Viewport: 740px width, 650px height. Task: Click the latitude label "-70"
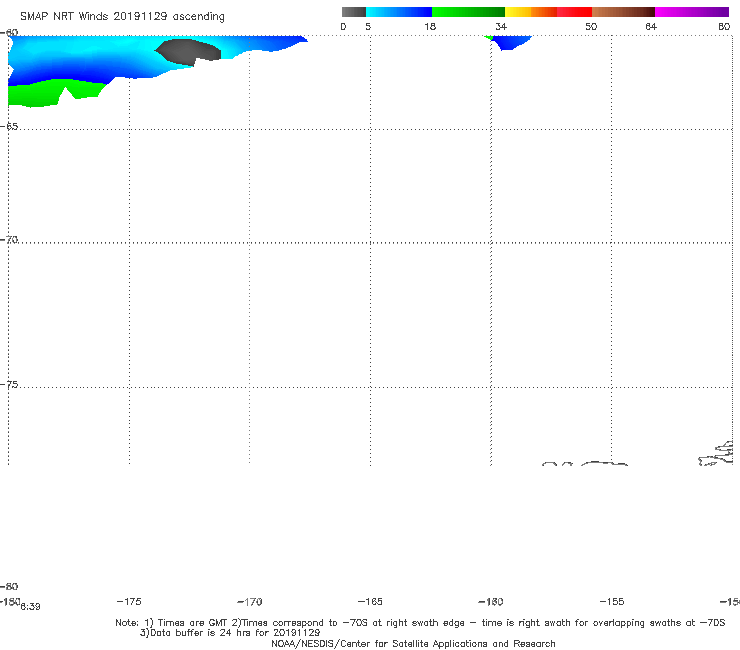click(9, 240)
